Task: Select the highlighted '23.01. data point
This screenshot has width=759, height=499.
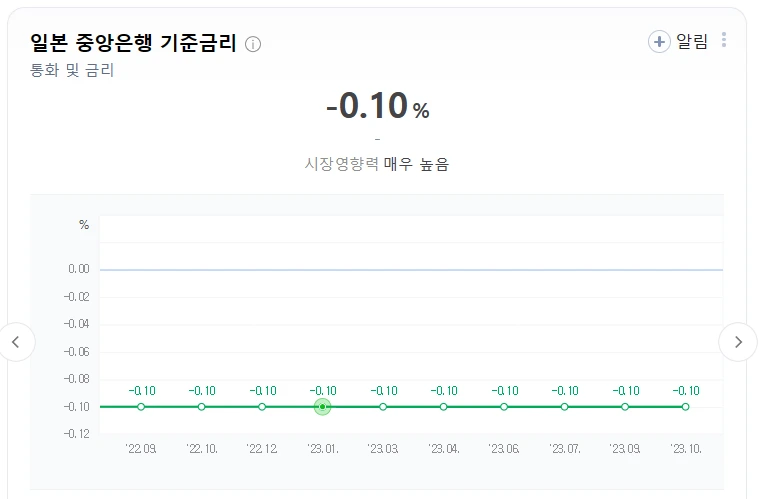Action: click(x=322, y=407)
